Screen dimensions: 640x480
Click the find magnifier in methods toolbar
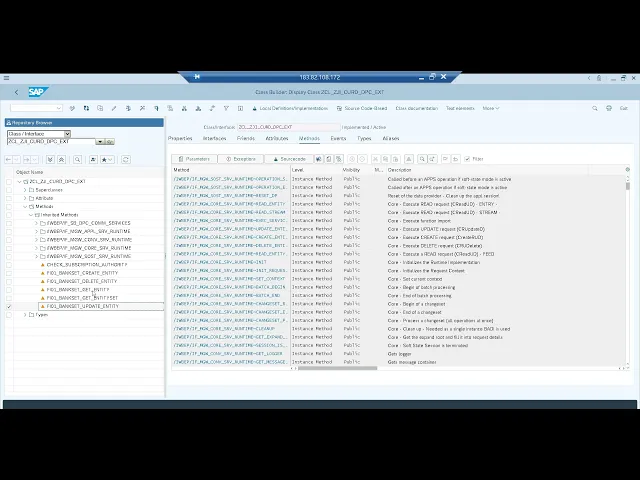pyautogui.click(x=422, y=159)
